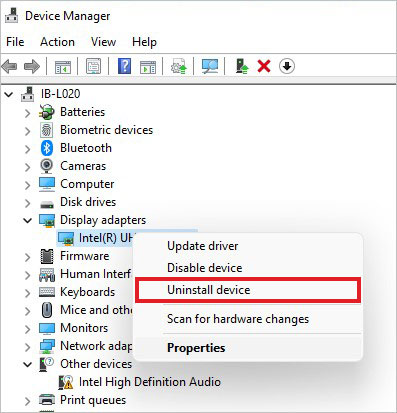
Task: Click the Computer category monitor icon
Action: coord(47,184)
